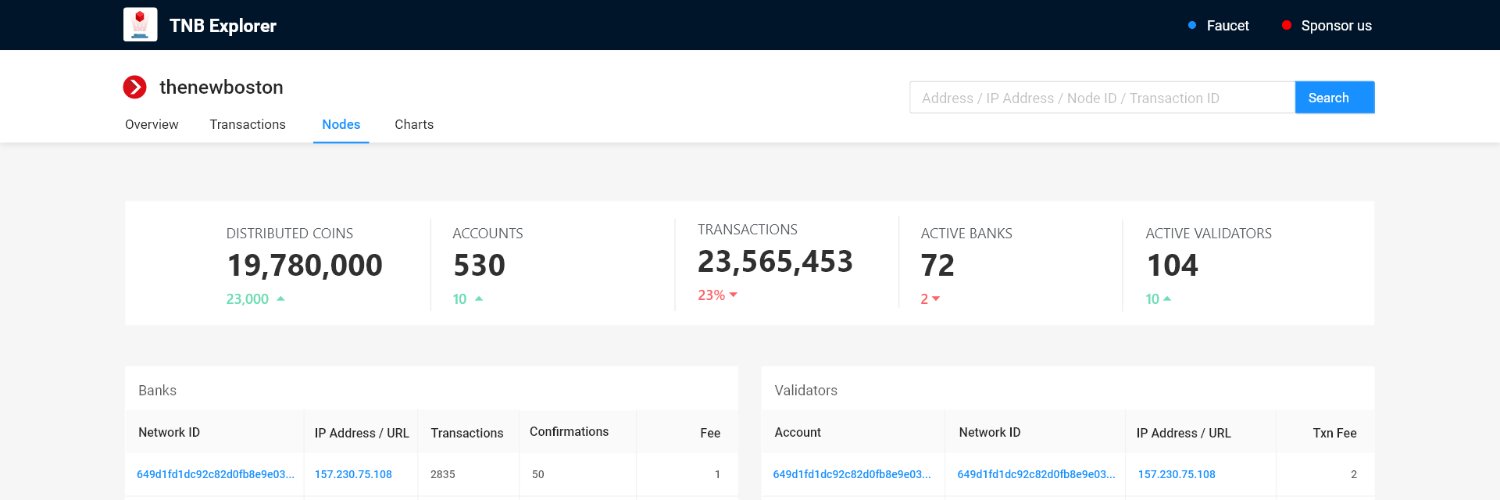The image size is (1500, 500).
Task: Click red down arrow under Active Banks
Action: tap(936, 298)
